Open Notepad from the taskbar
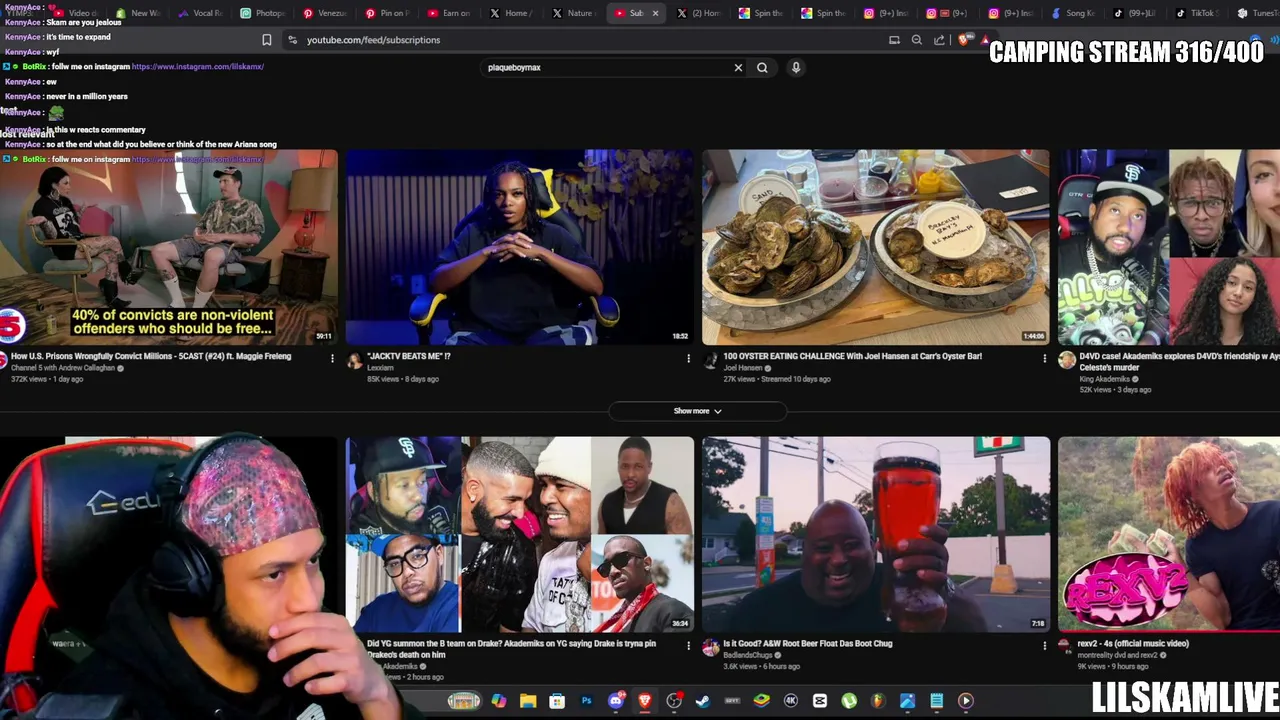This screenshot has height=720, width=1280. click(937, 701)
